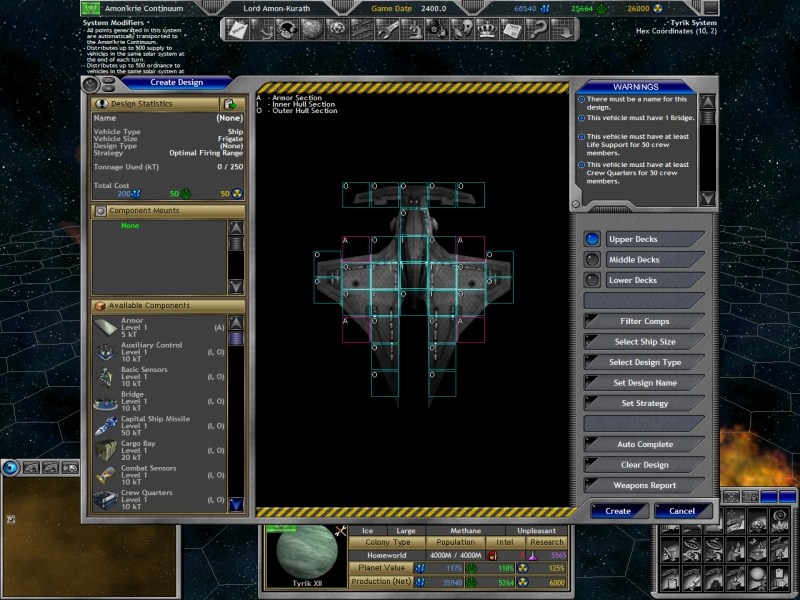Open the Select Design Type chooser
This screenshot has height=600, width=800.
coord(644,362)
